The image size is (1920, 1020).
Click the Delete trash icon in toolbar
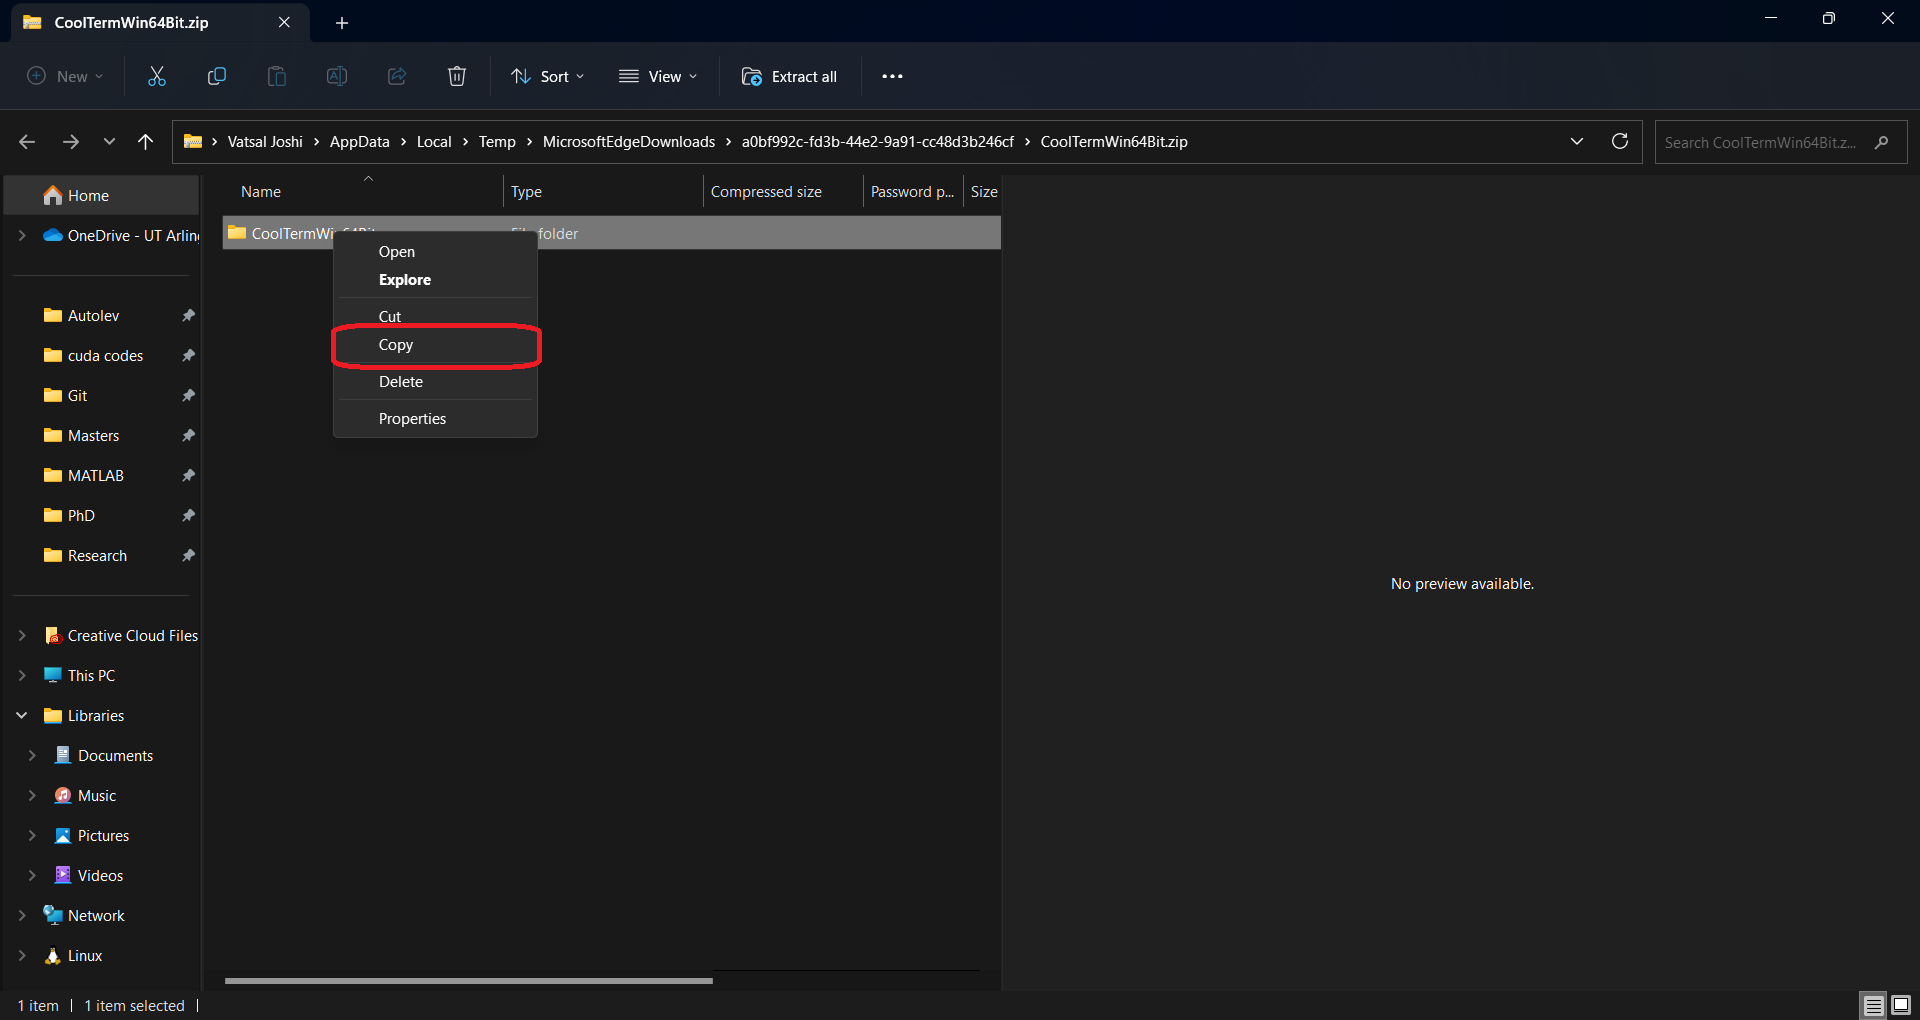pos(457,76)
